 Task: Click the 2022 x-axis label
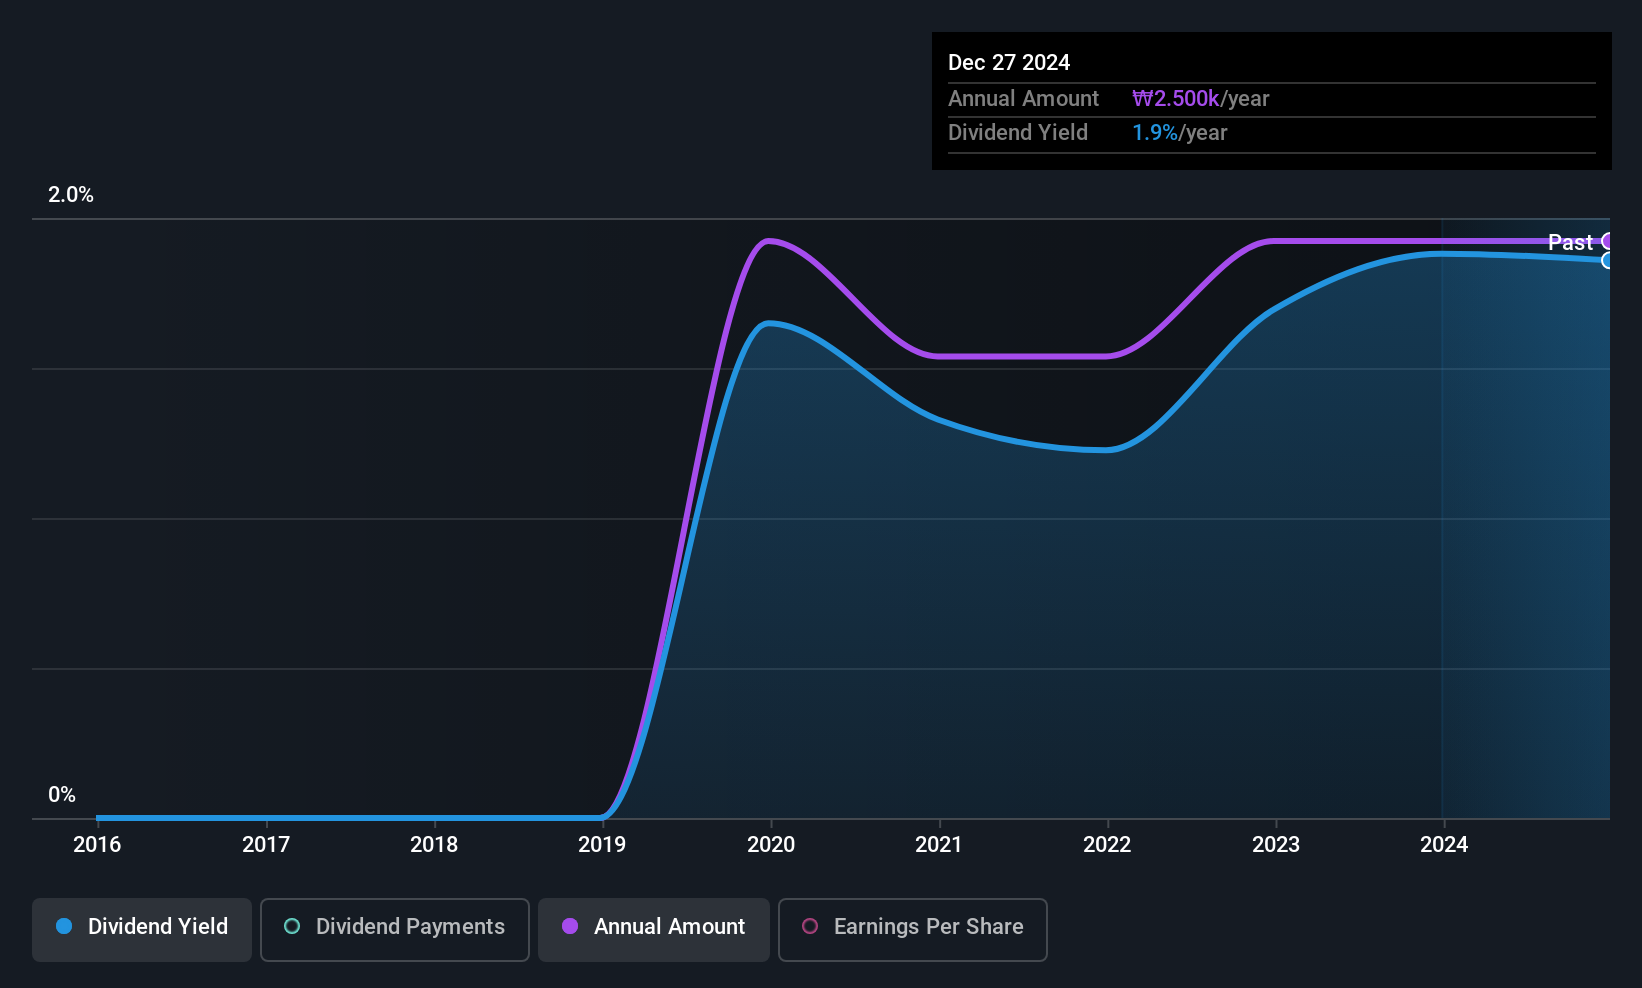point(1107,845)
